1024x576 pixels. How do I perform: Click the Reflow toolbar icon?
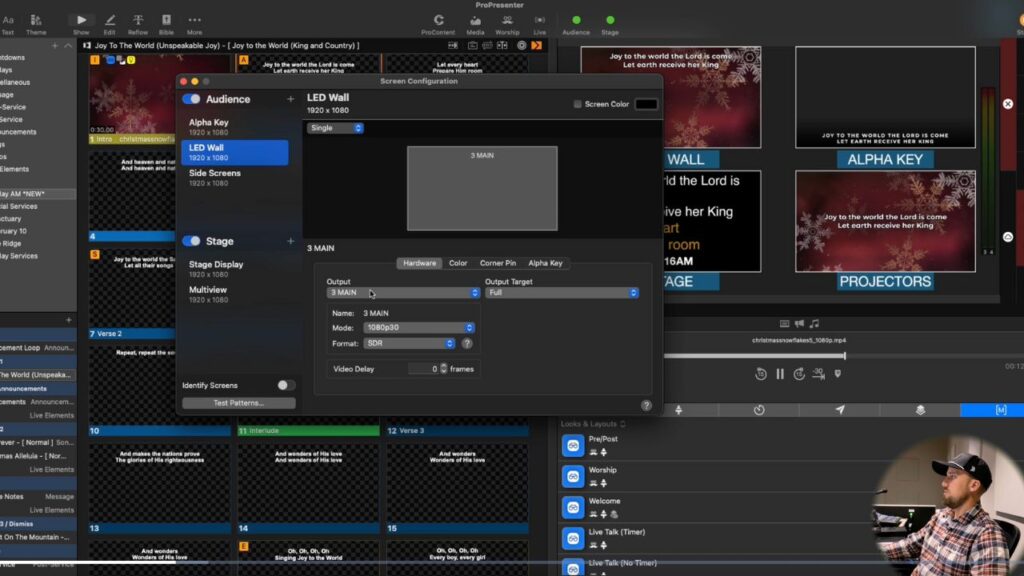[138, 21]
